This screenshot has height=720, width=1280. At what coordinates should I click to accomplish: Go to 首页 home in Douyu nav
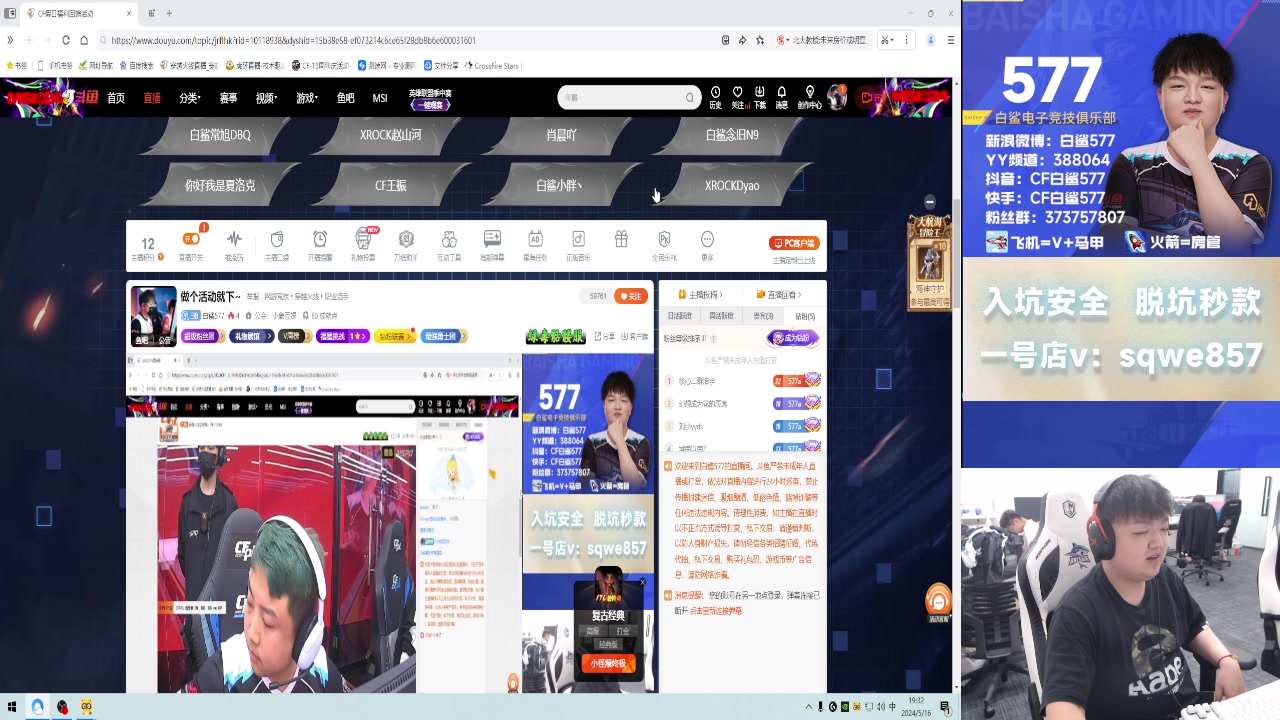coord(116,98)
